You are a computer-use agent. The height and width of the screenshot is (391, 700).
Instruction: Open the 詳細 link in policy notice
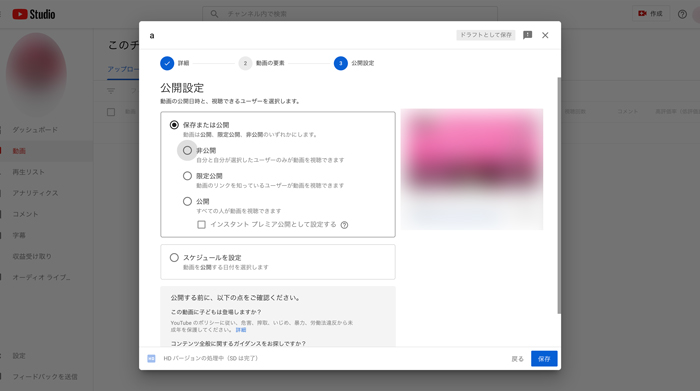(241, 330)
